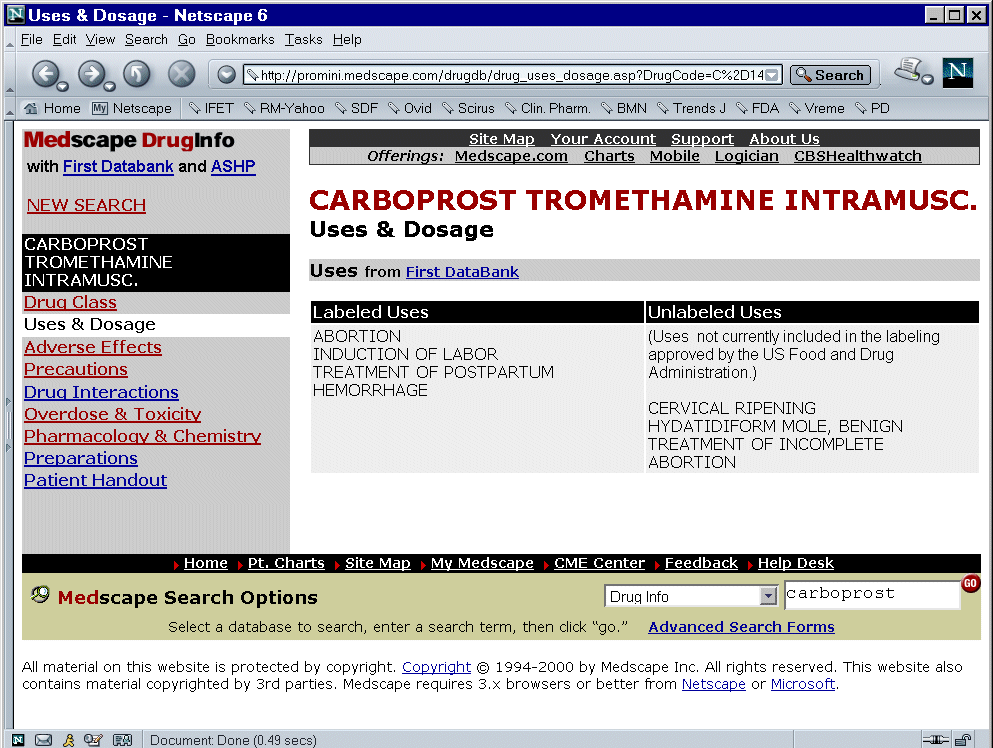
Task: Click the toolbar Search button
Action: 830,75
